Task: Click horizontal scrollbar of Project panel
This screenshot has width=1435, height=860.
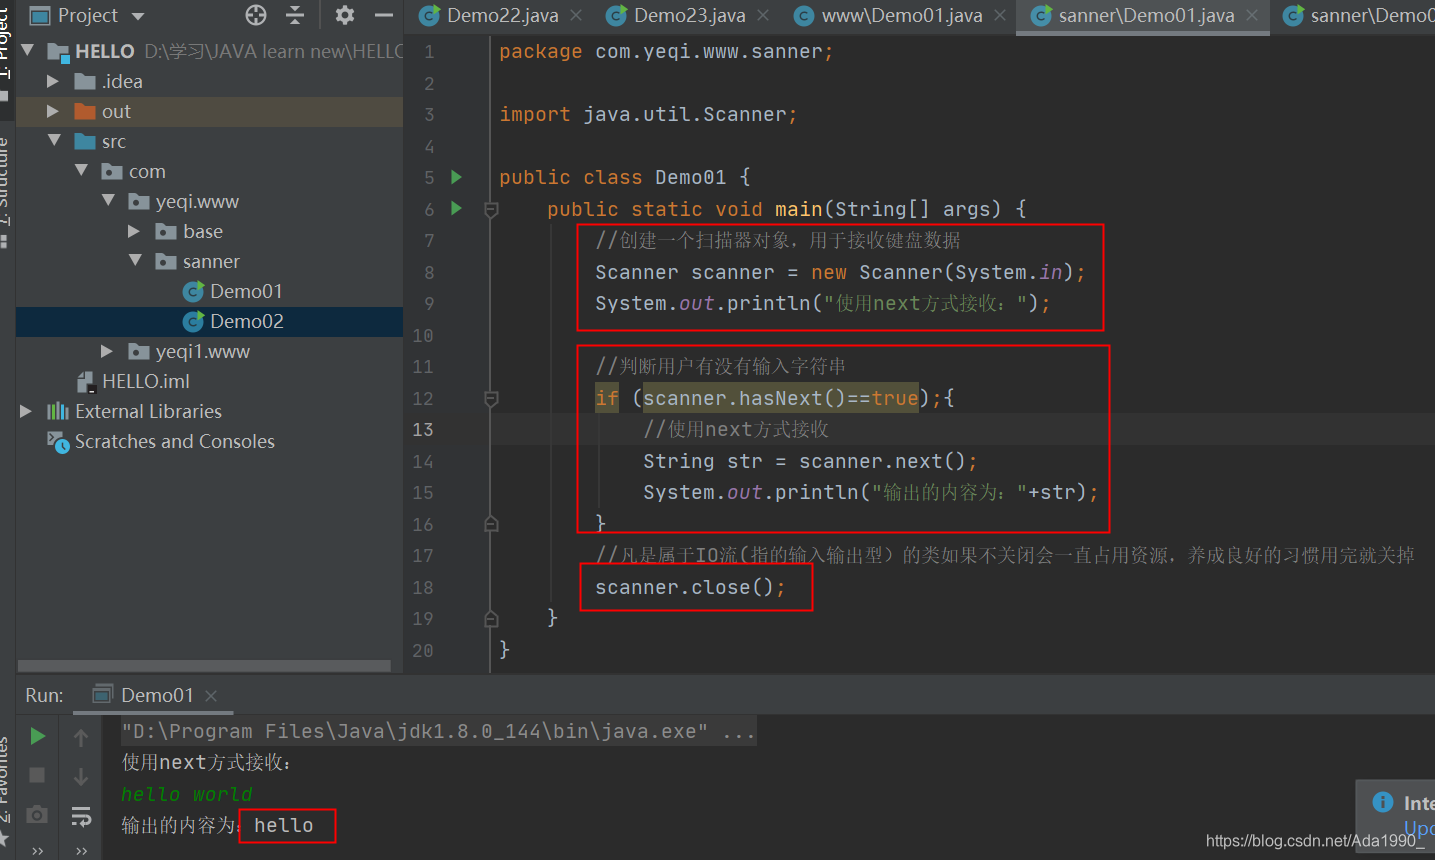Action: coord(204,666)
